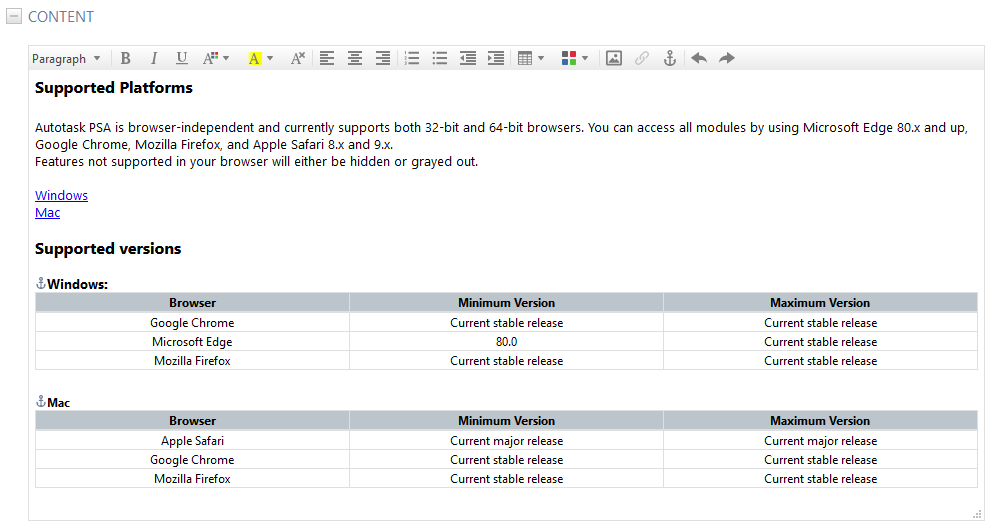Image resolution: width=995 pixels, height=528 pixels.
Task: Insert a table
Action: [x=525, y=58]
